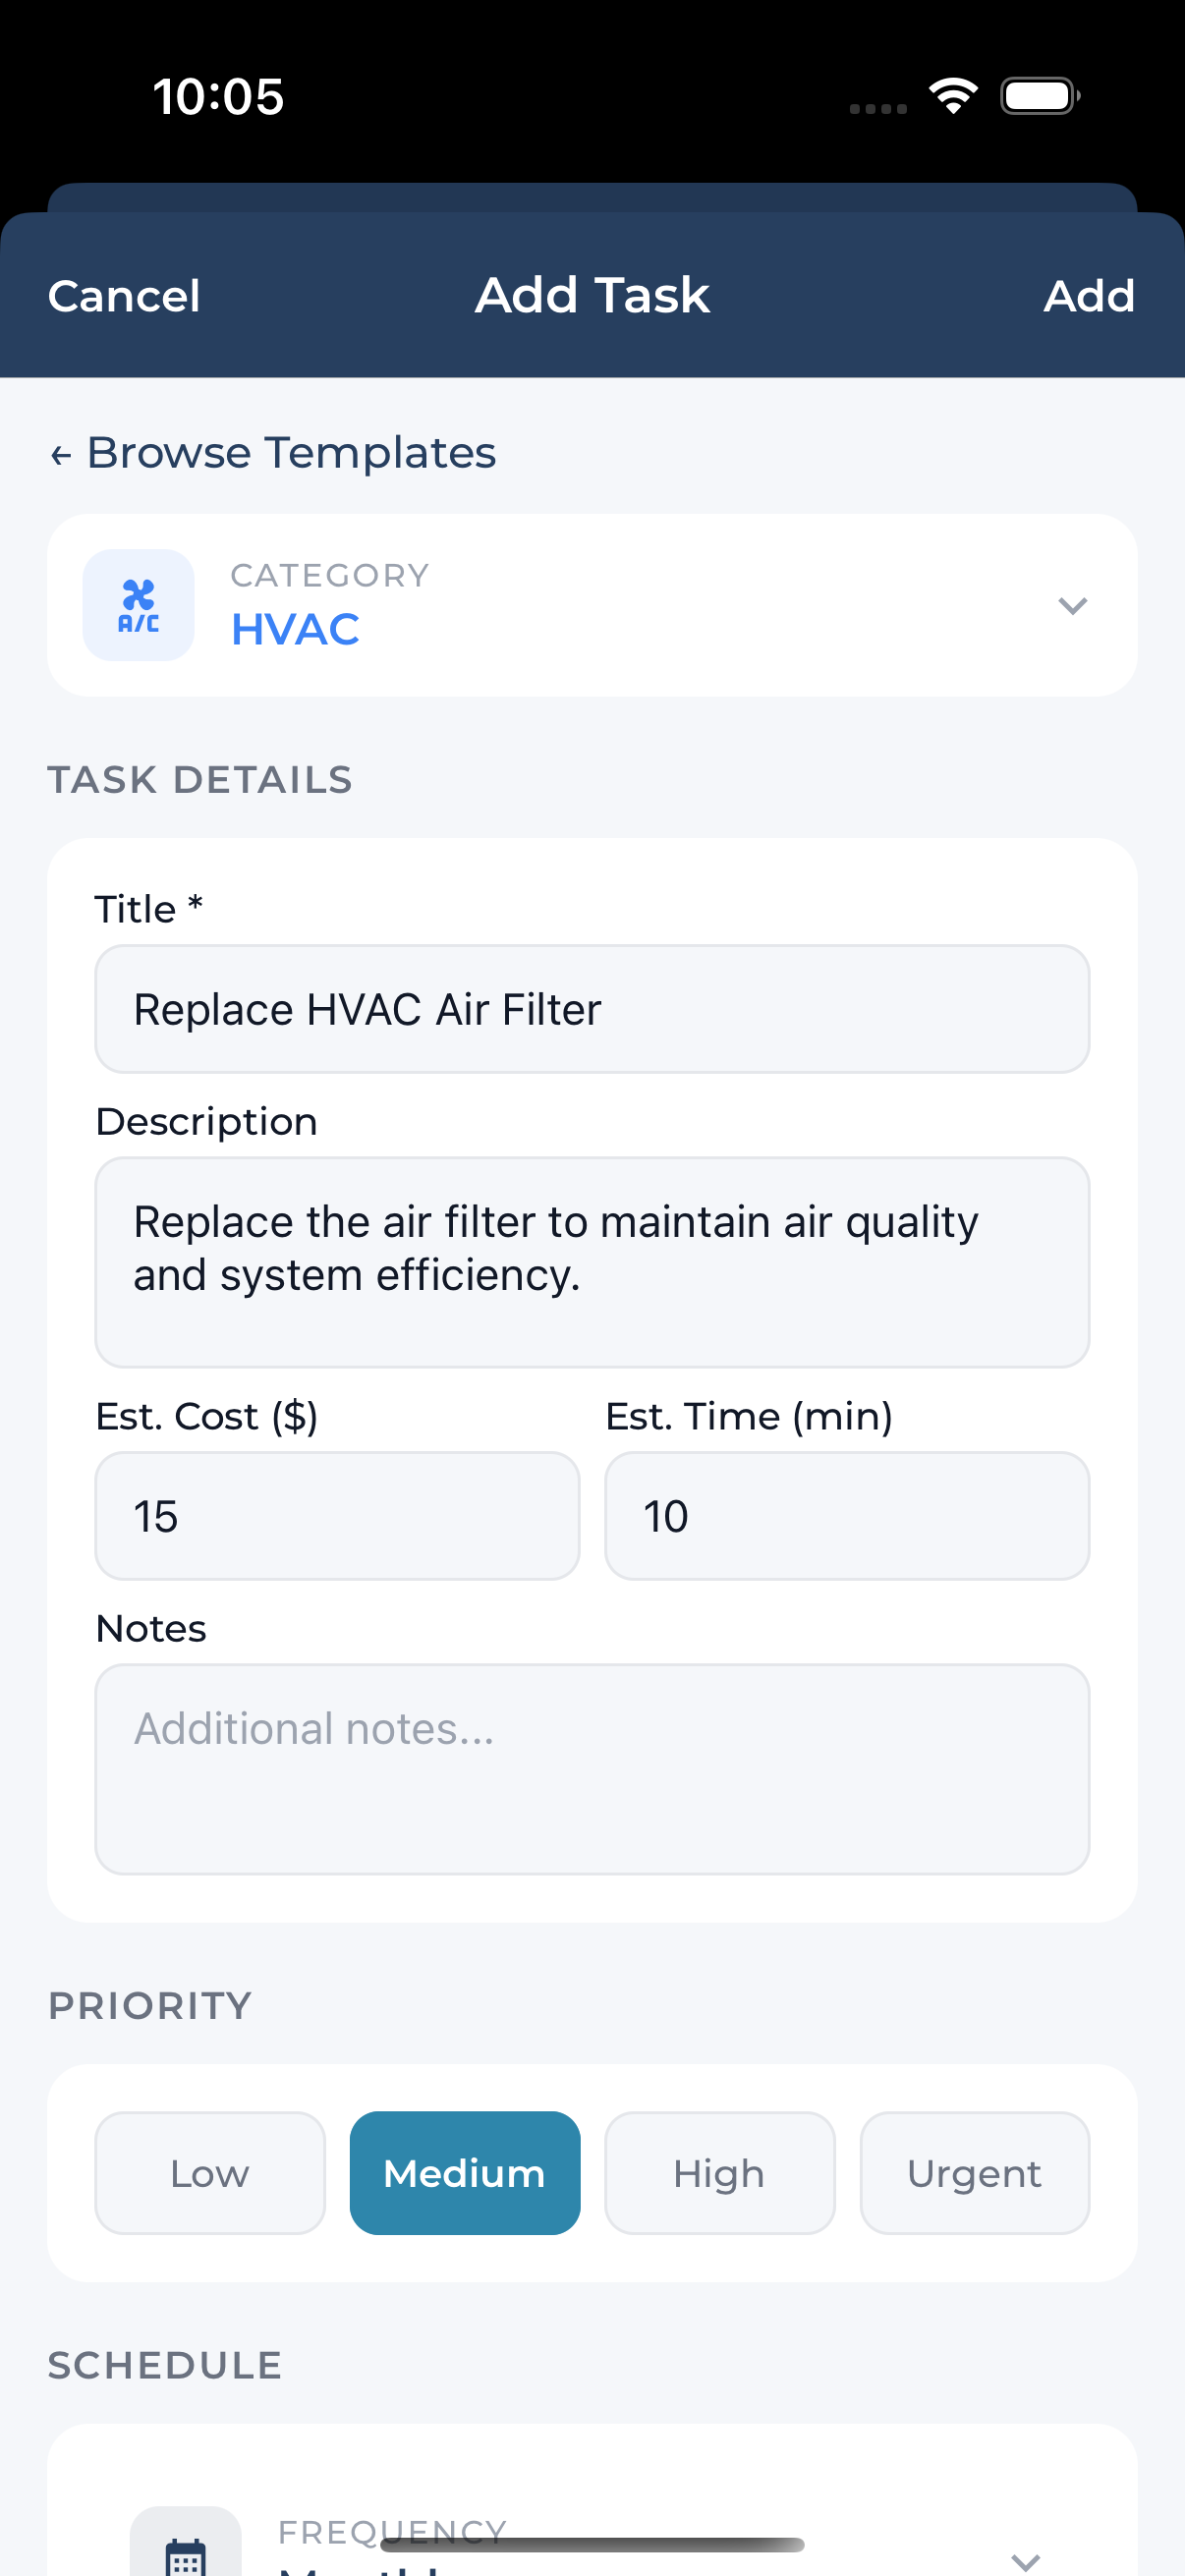This screenshot has height=2576, width=1185.
Task: Edit the Description text area
Action: point(592,1262)
